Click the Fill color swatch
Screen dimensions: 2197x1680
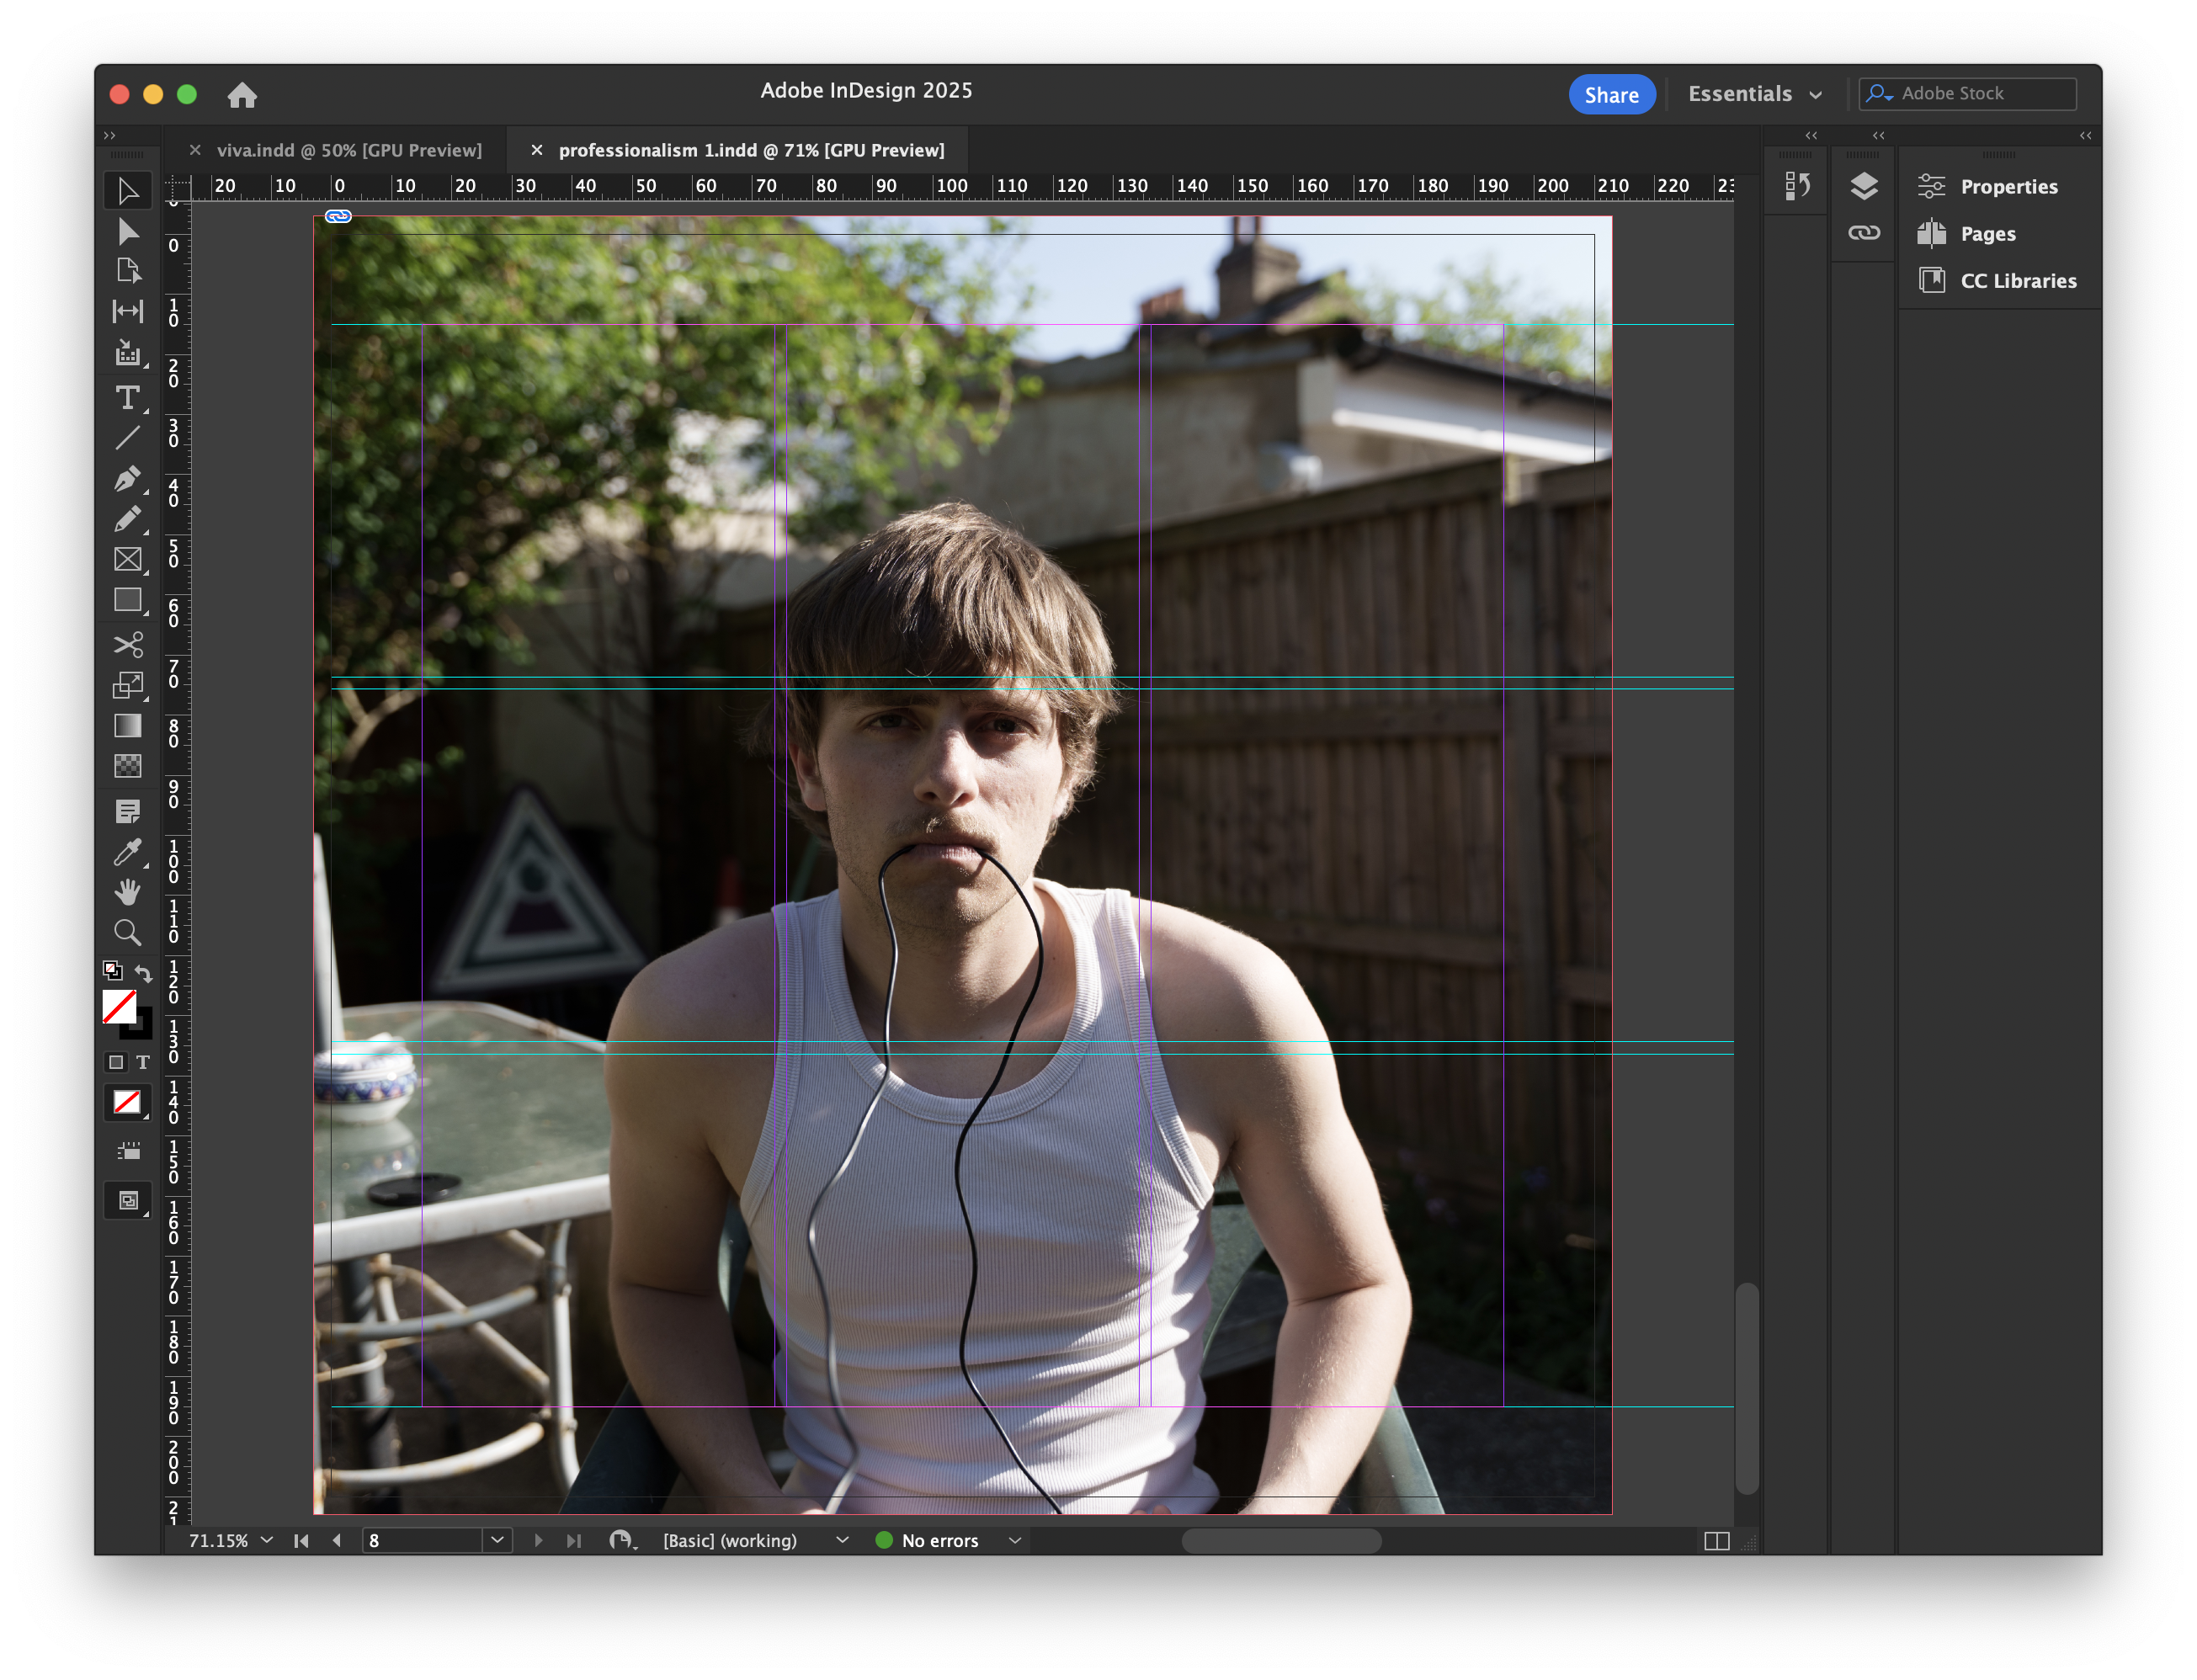tap(119, 1007)
